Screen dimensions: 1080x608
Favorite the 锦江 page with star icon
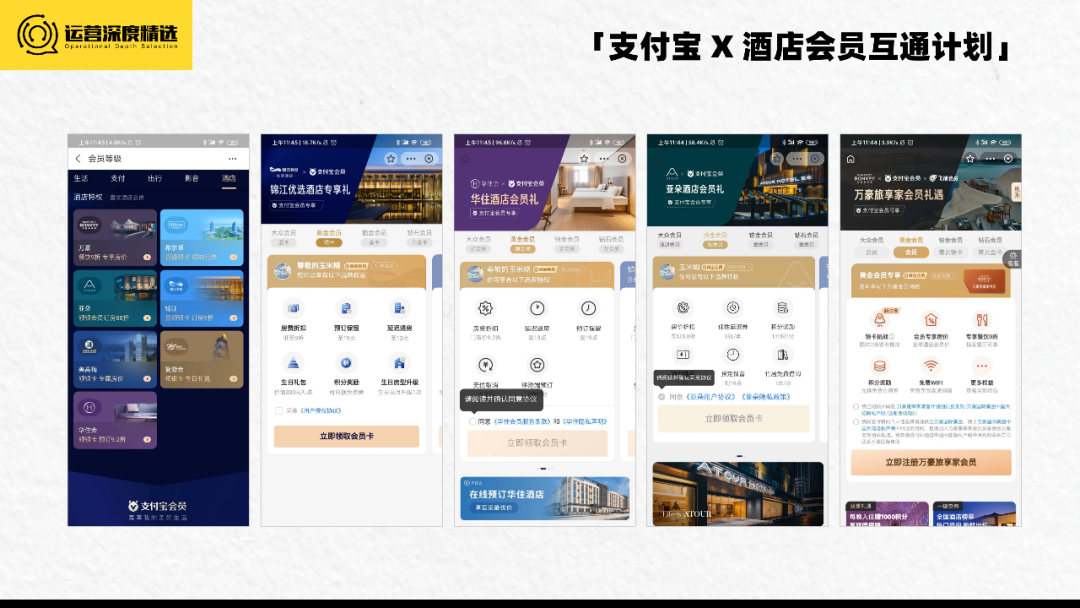[x=391, y=158]
